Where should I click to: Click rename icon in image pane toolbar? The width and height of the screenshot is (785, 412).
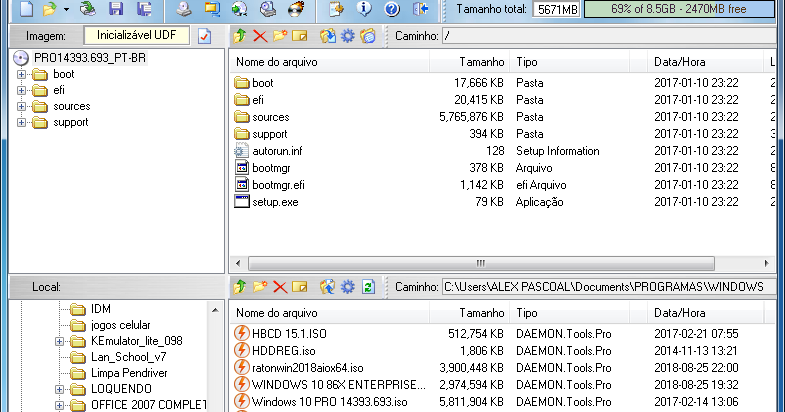pyautogui.click(x=300, y=36)
